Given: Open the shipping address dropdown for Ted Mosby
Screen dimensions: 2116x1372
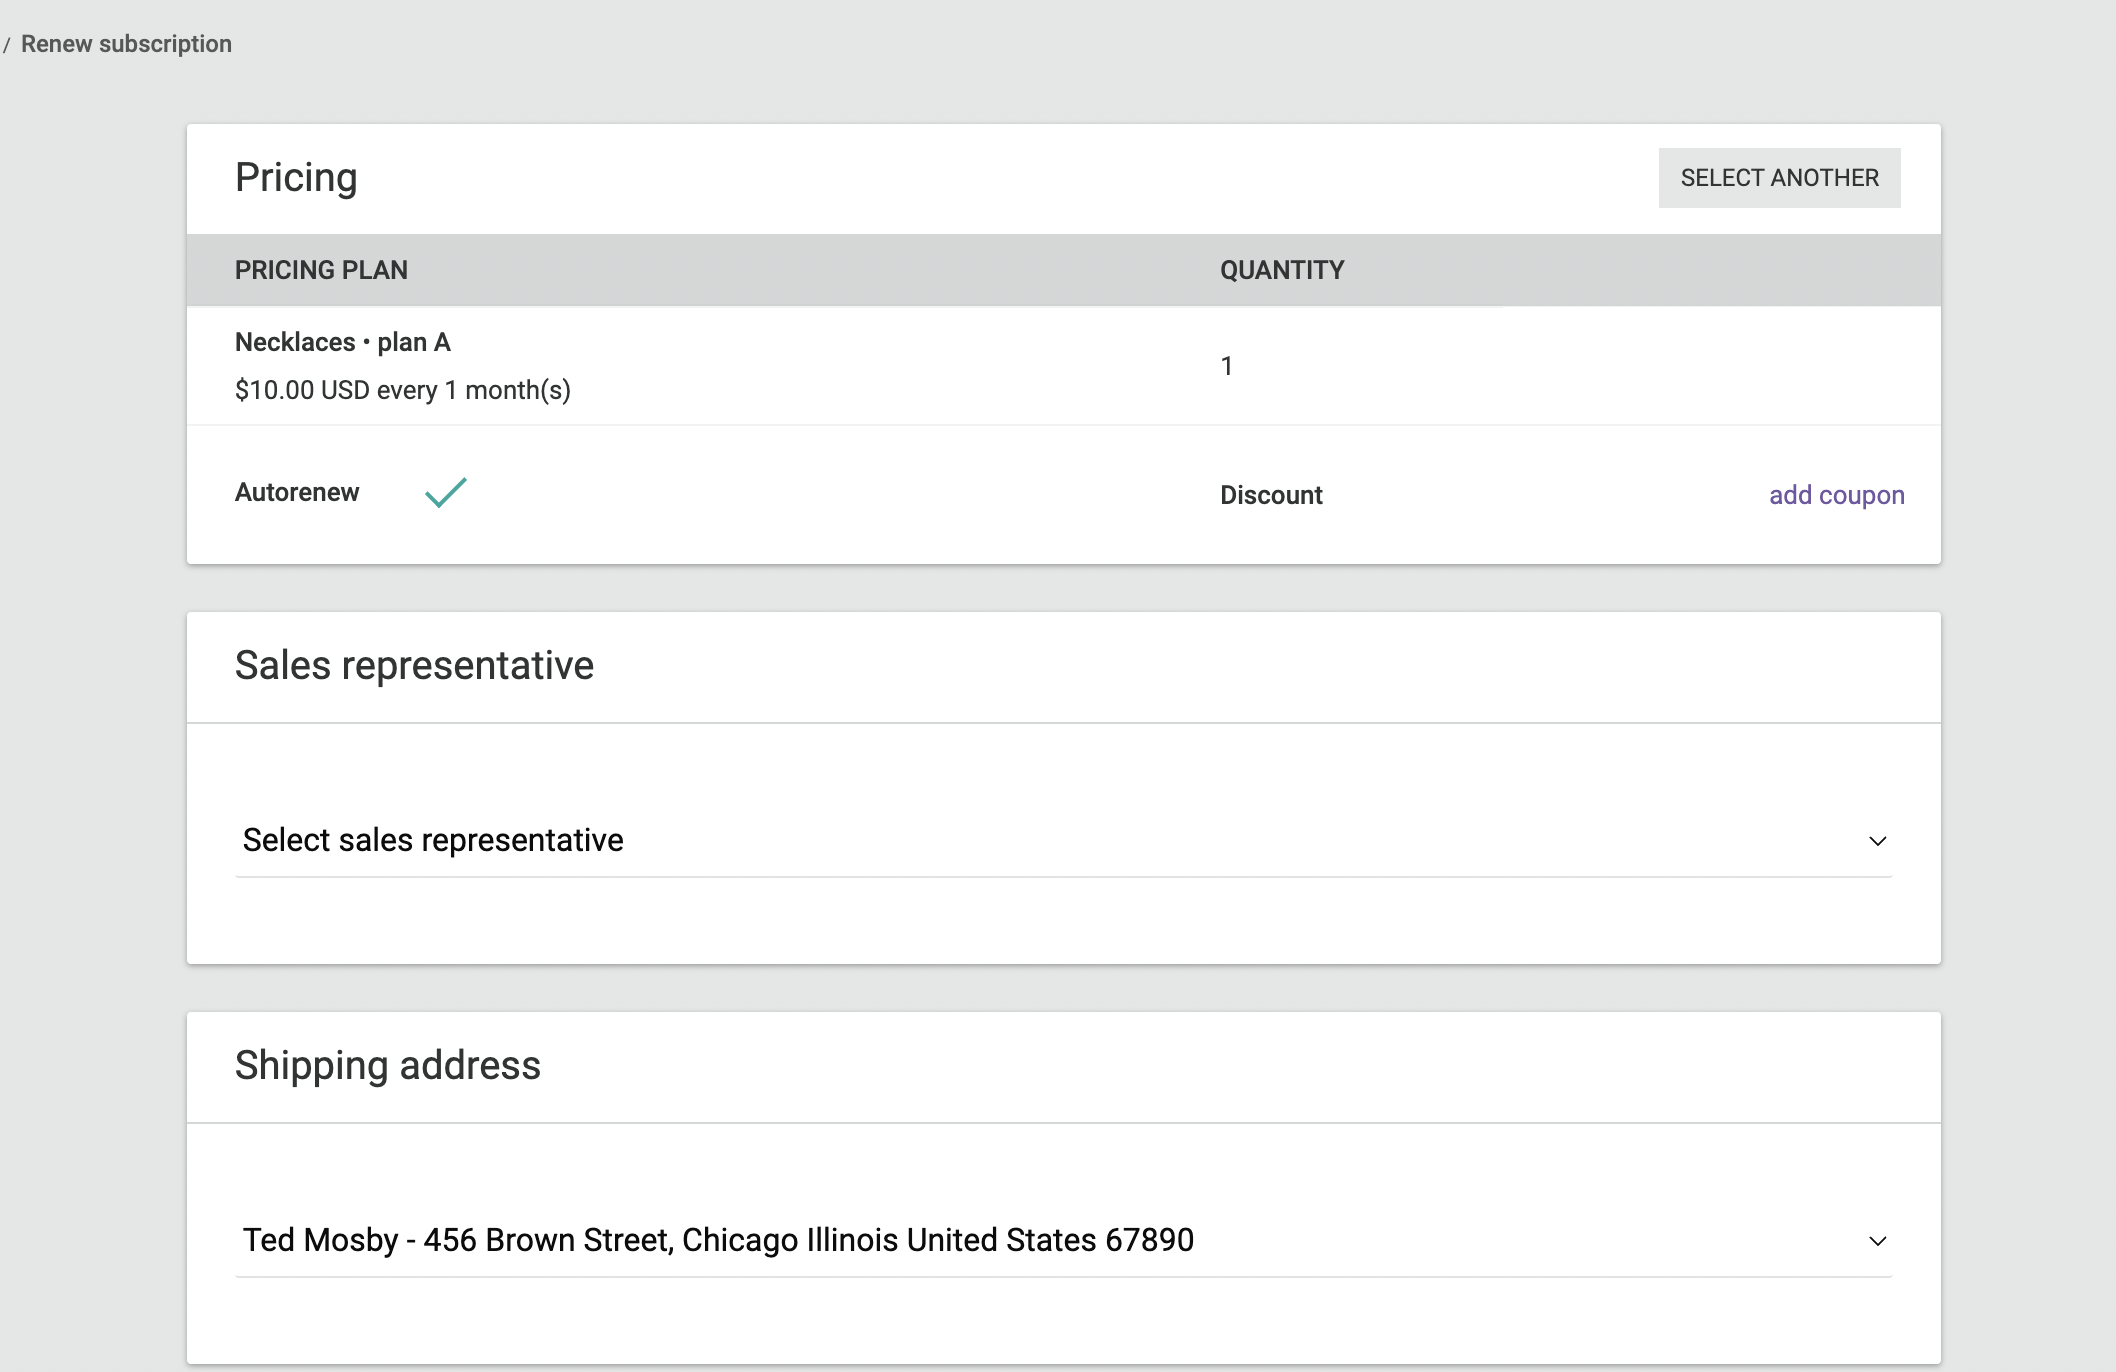Looking at the screenshot, I should 1062,1241.
